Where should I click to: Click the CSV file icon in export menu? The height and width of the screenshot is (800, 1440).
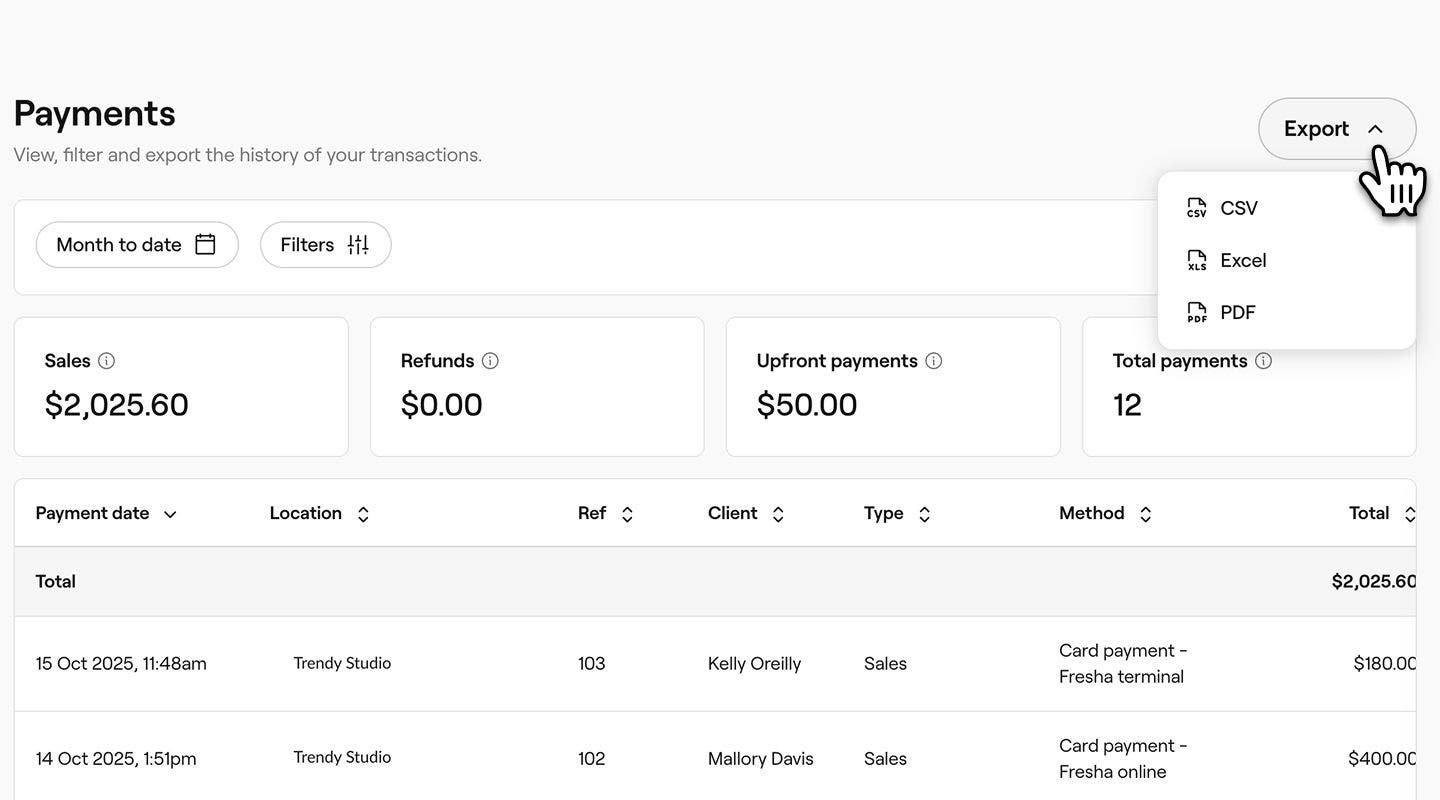1196,208
